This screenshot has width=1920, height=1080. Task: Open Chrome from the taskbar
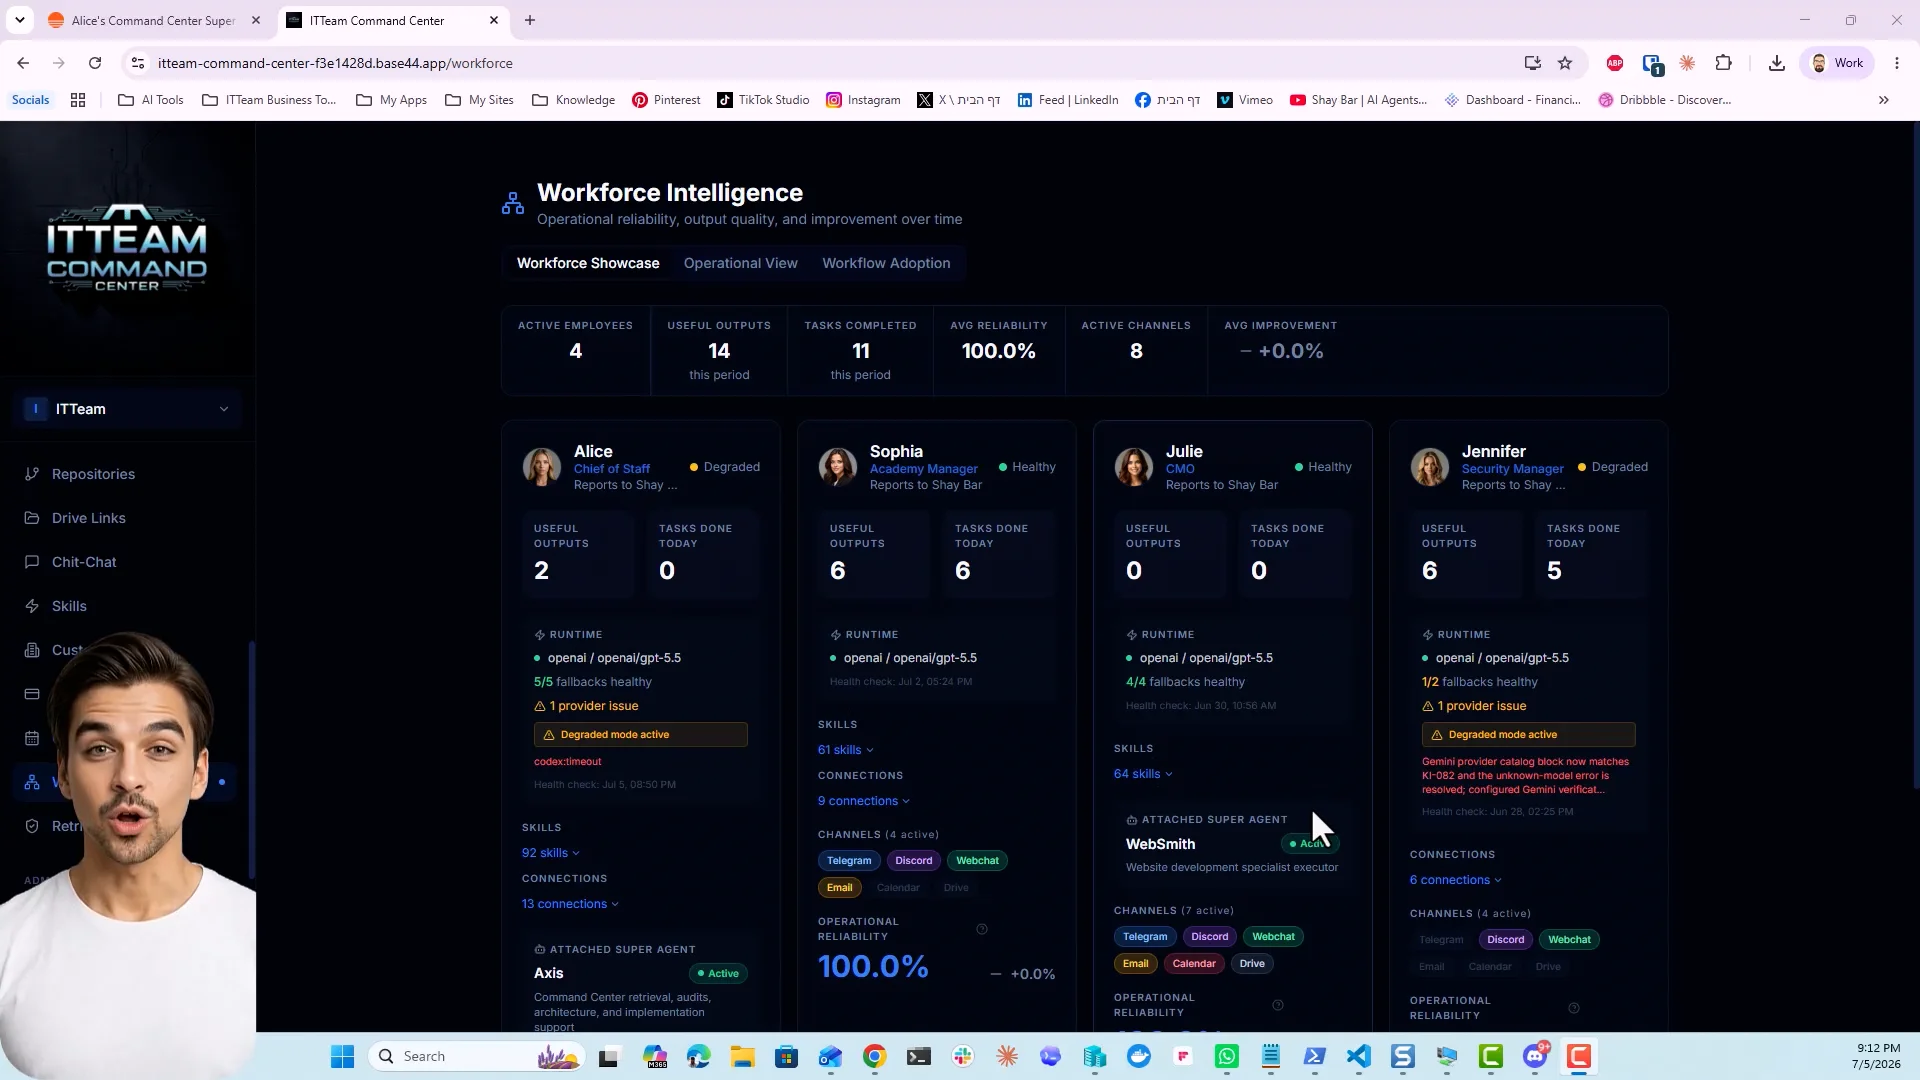(875, 1056)
